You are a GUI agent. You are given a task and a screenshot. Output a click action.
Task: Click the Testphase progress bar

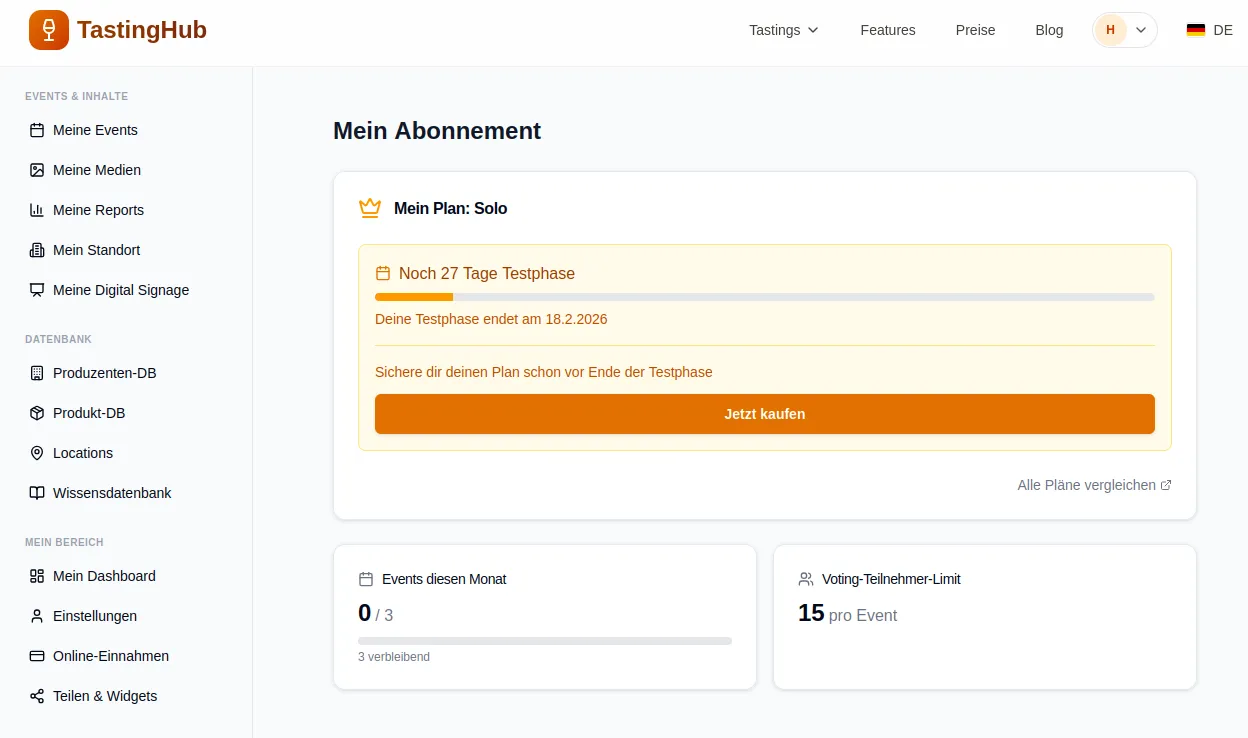point(764,297)
